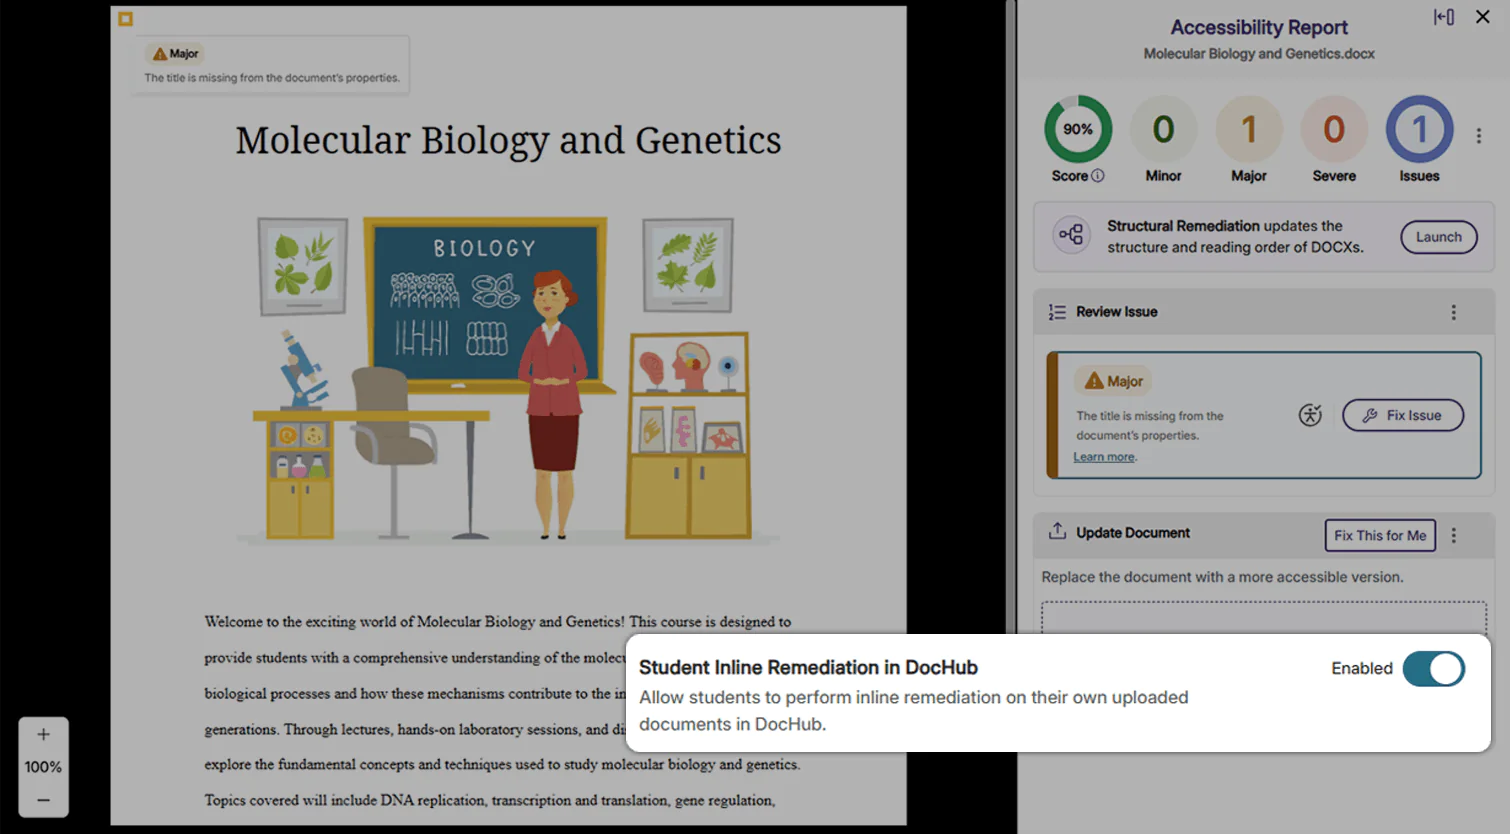Image resolution: width=1510 pixels, height=834 pixels.
Task: Click the missing title warning tooltip on the document
Action: click(268, 64)
